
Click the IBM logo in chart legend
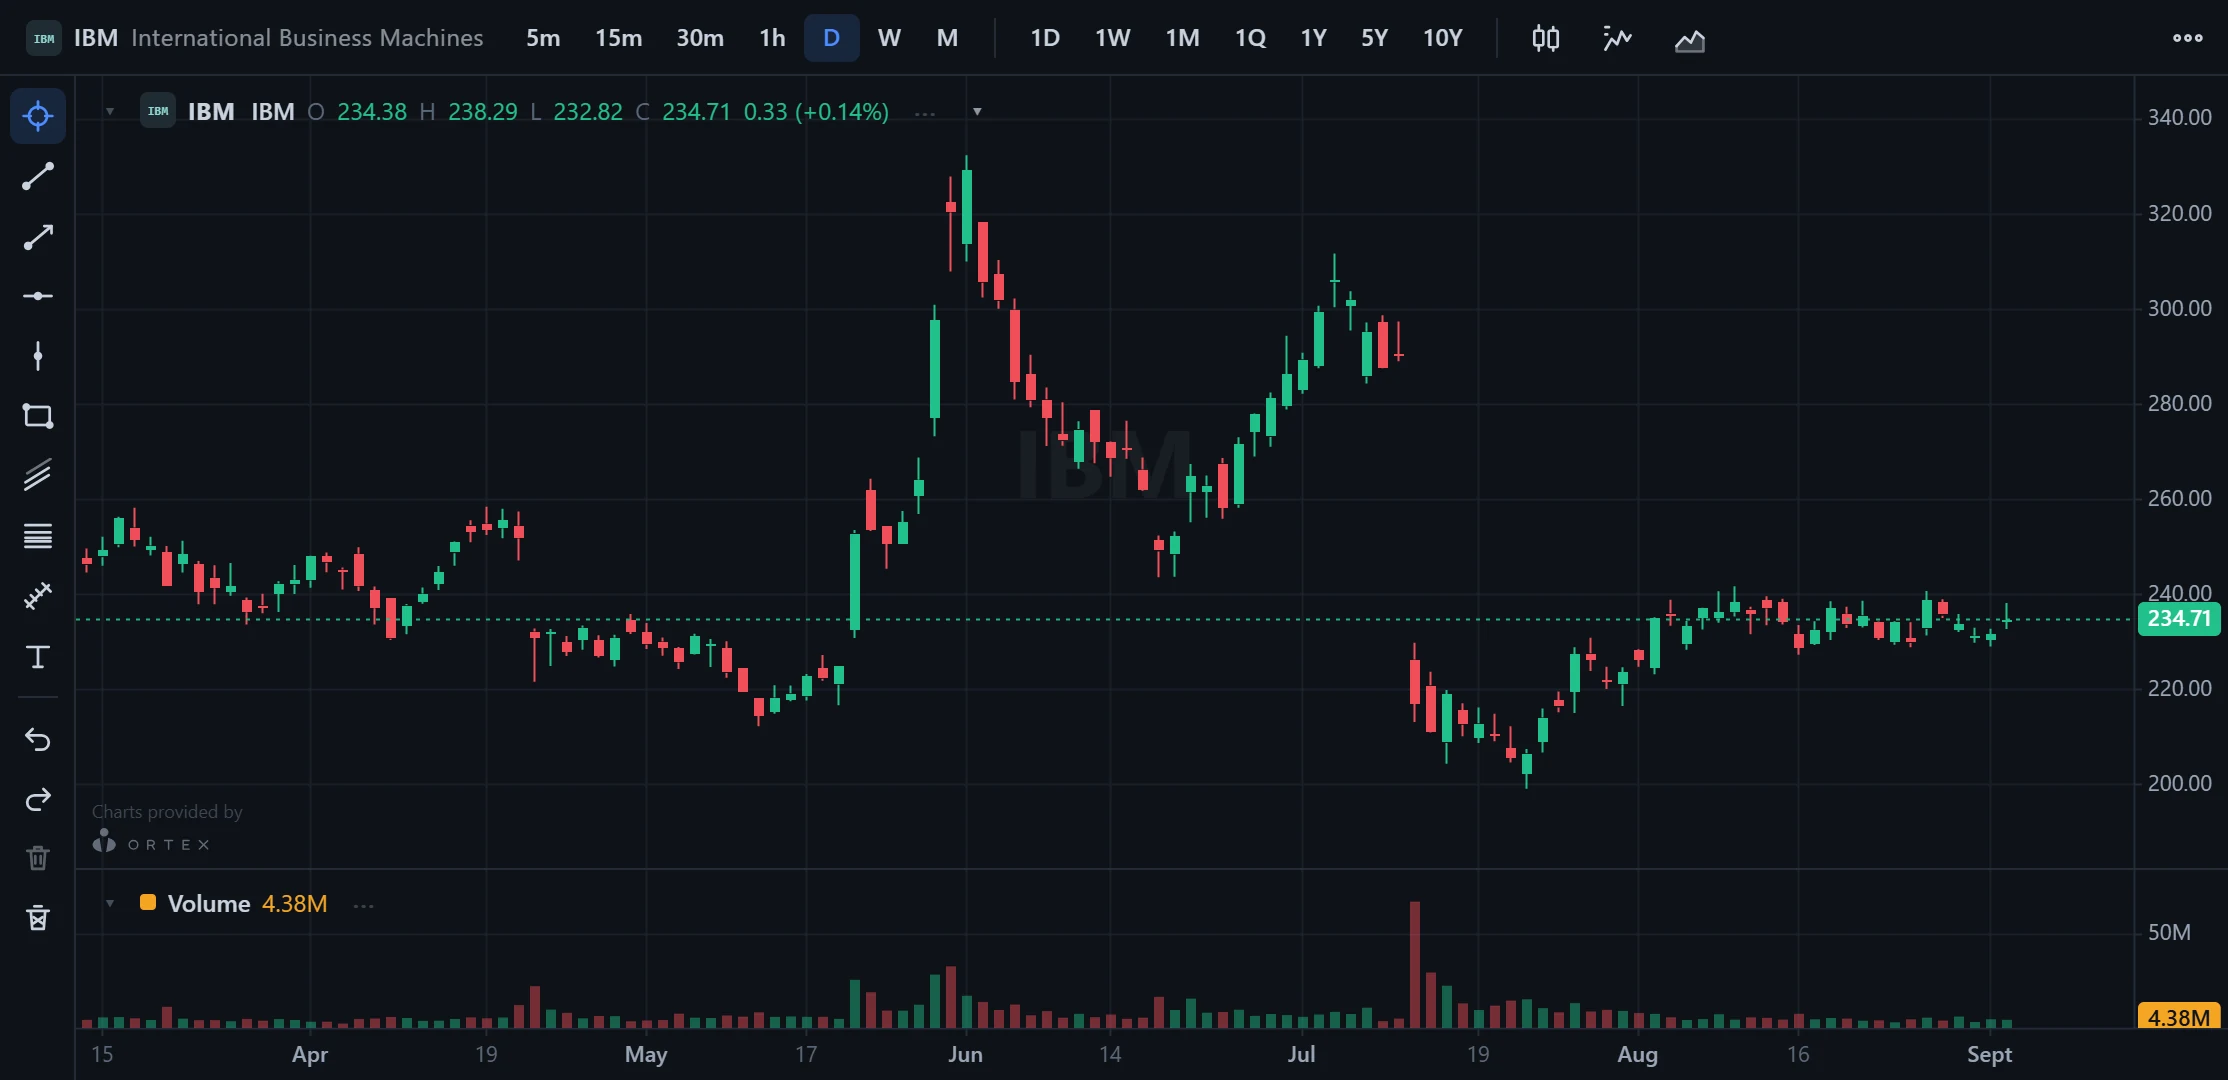click(x=158, y=111)
